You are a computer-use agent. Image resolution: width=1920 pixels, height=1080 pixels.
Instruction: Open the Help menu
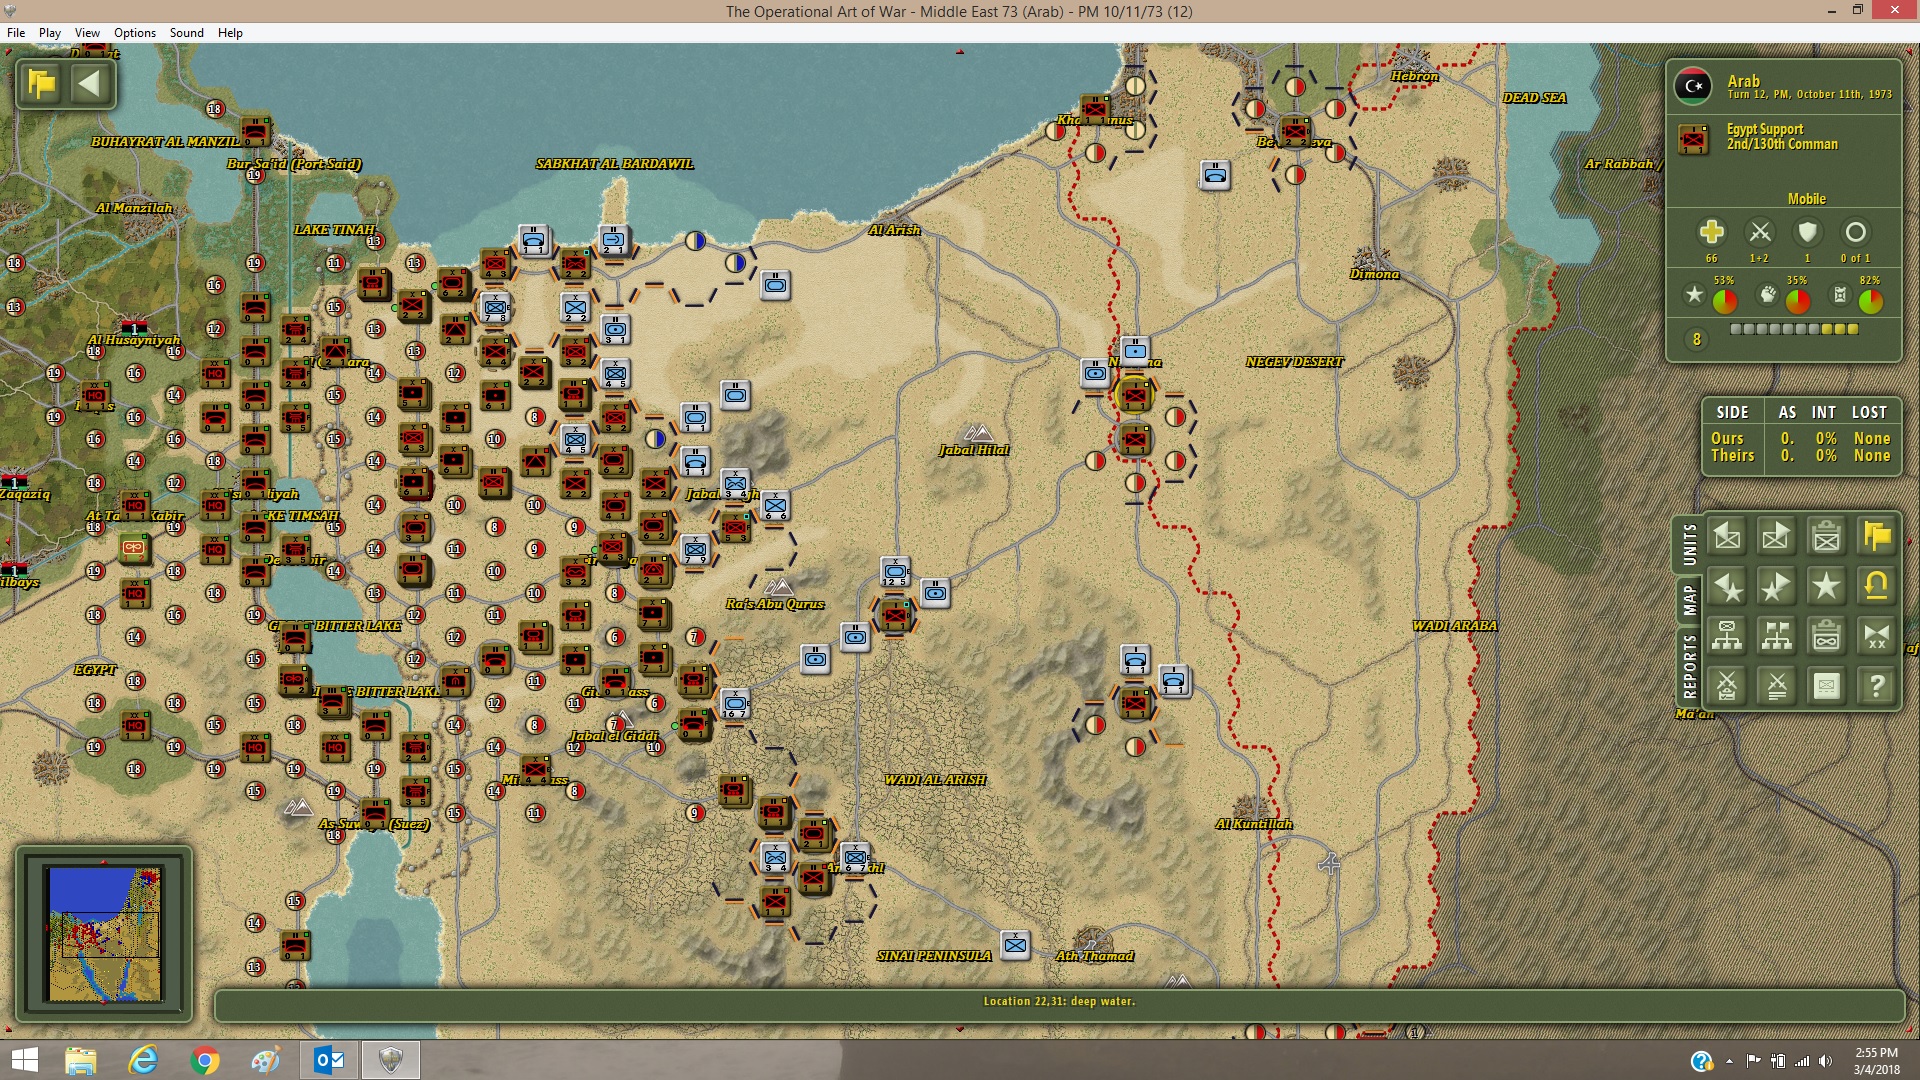(x=230, y=33)
